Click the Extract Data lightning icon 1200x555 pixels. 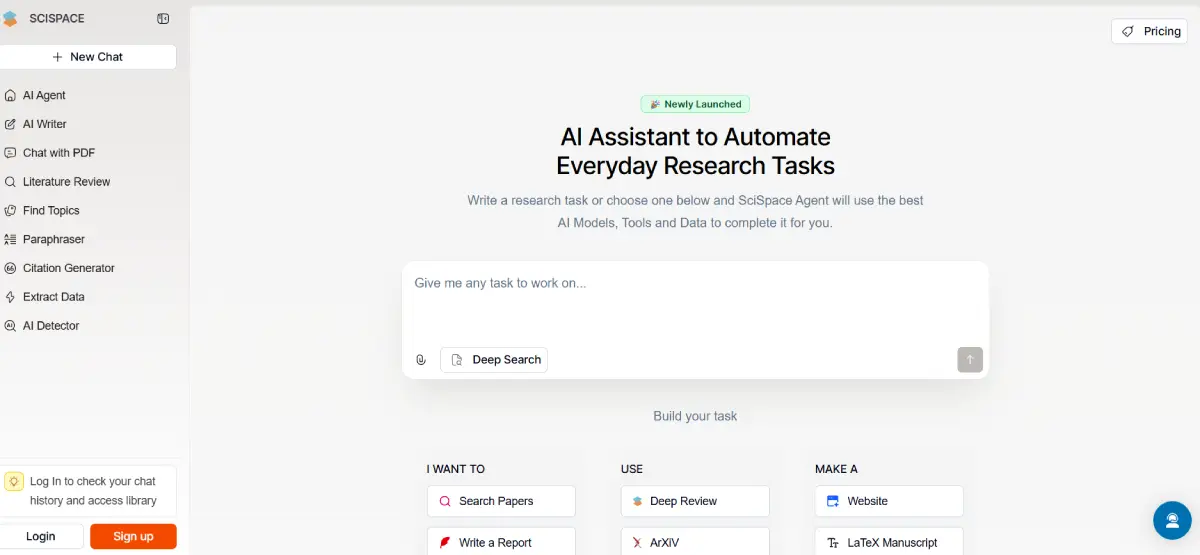(x=11, y=297)
